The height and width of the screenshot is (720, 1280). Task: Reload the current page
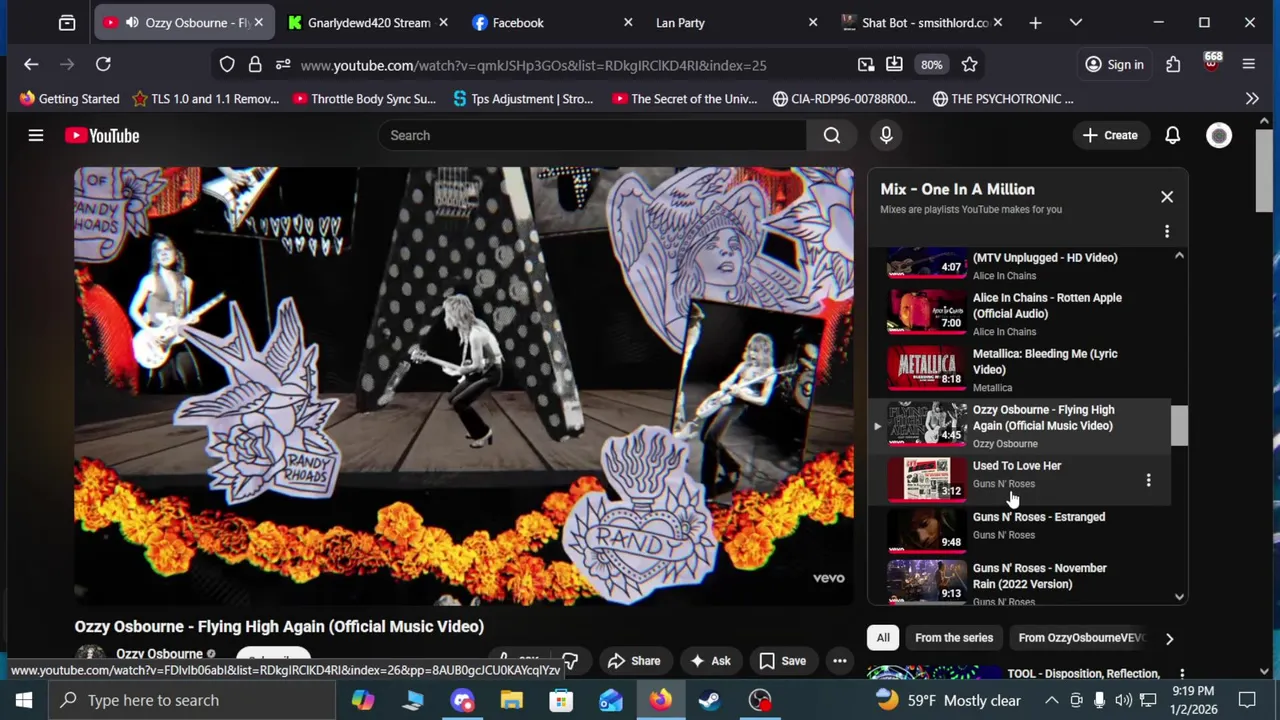103,64
